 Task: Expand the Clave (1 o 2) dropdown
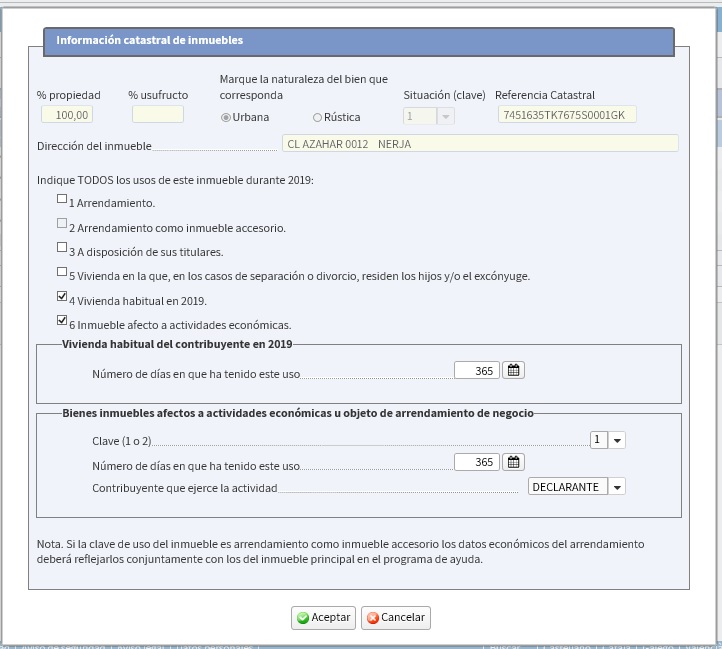click(617, 440)
